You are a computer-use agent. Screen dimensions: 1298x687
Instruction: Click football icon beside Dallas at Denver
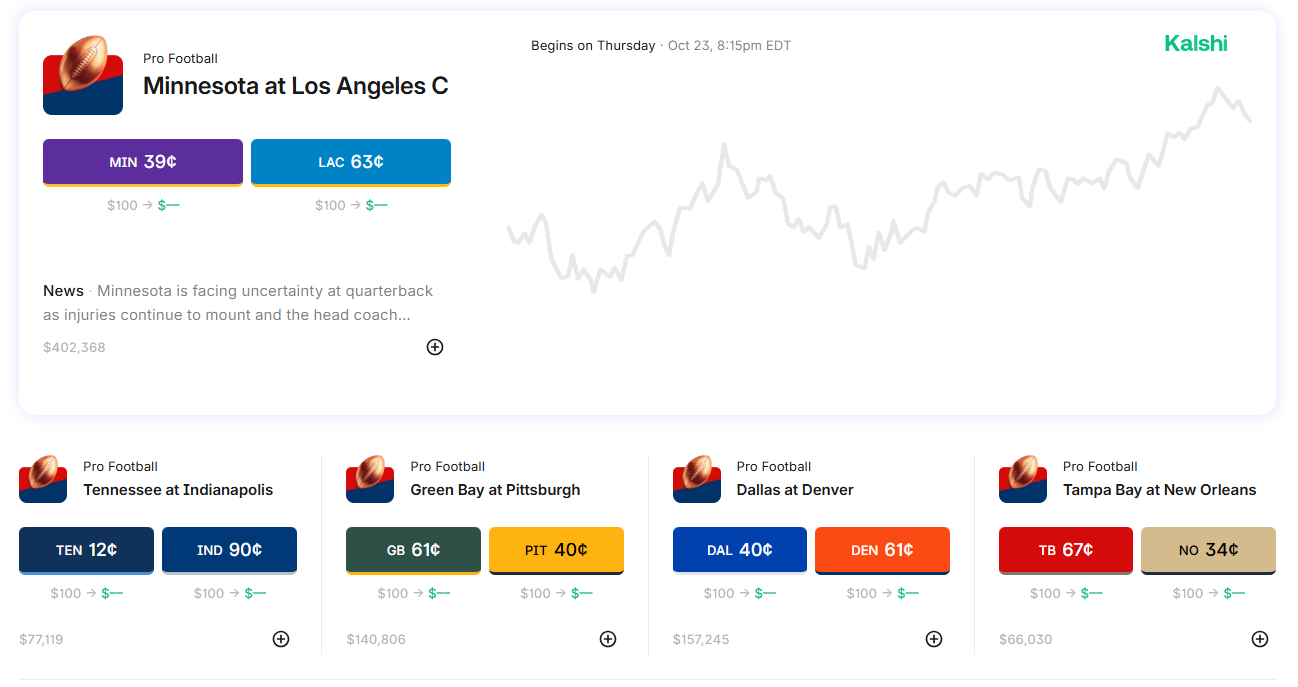[696, 479]
